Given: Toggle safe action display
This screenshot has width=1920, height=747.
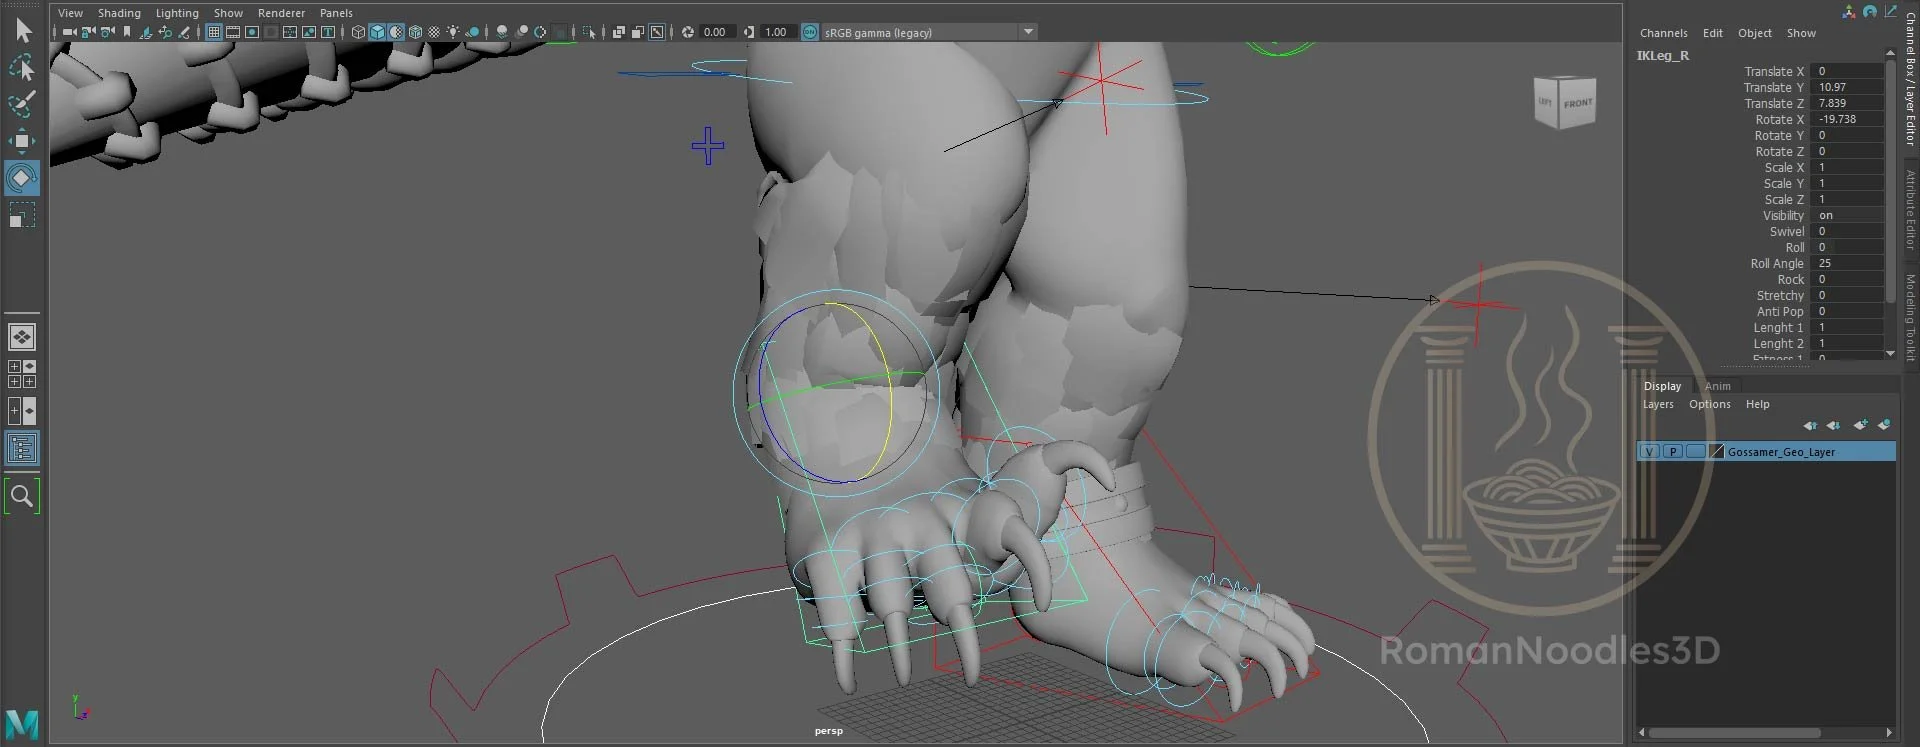Looking at the screenshot, I should [309, 32].
